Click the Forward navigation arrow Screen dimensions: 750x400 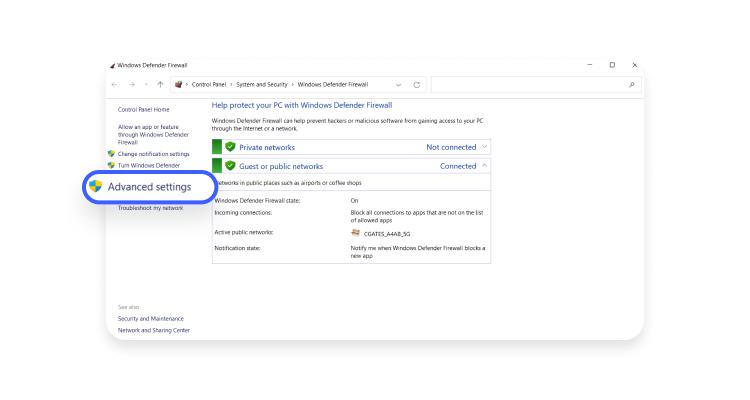(x=132, y=85)
